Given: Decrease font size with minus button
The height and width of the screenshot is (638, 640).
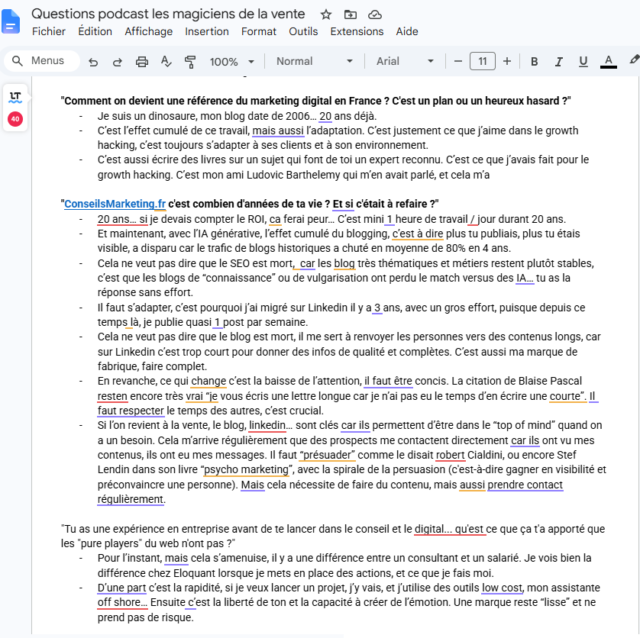Looking at the screenshot, I should pyautogui.click(x=458, y=61).
